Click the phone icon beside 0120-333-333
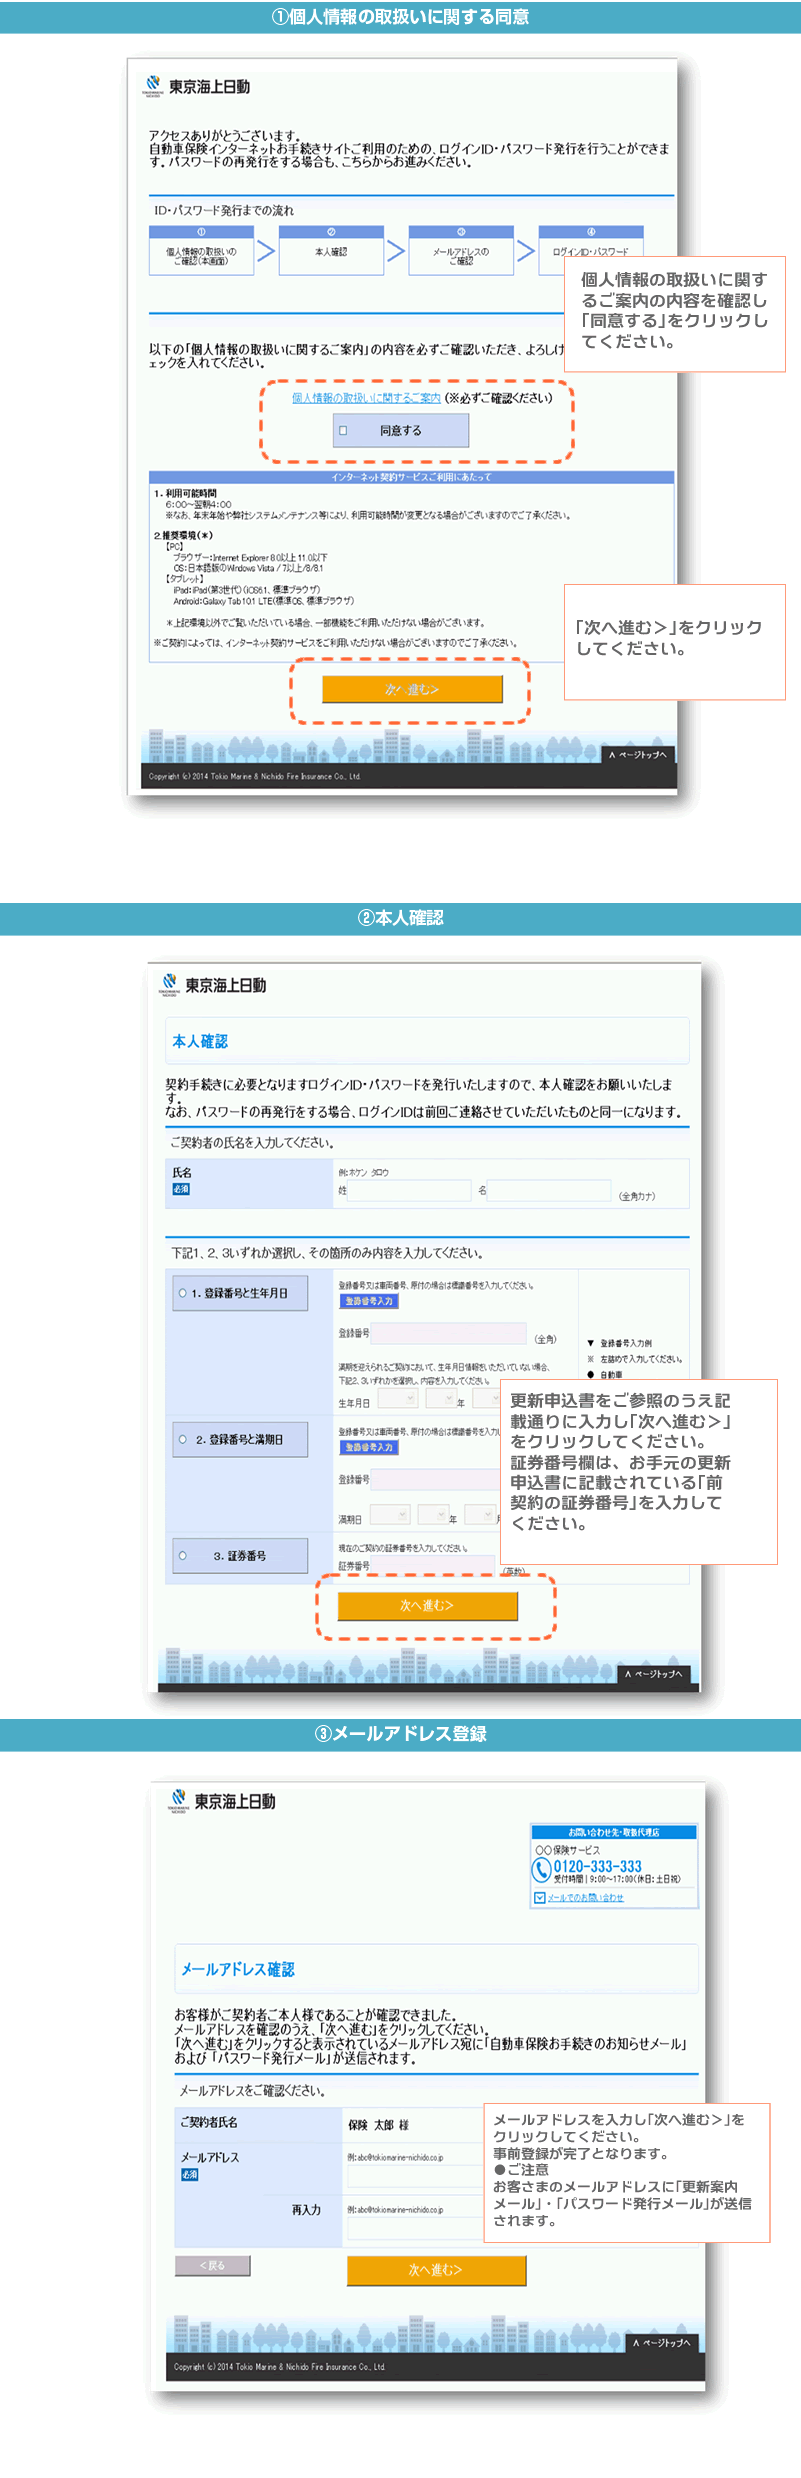 541,1869
